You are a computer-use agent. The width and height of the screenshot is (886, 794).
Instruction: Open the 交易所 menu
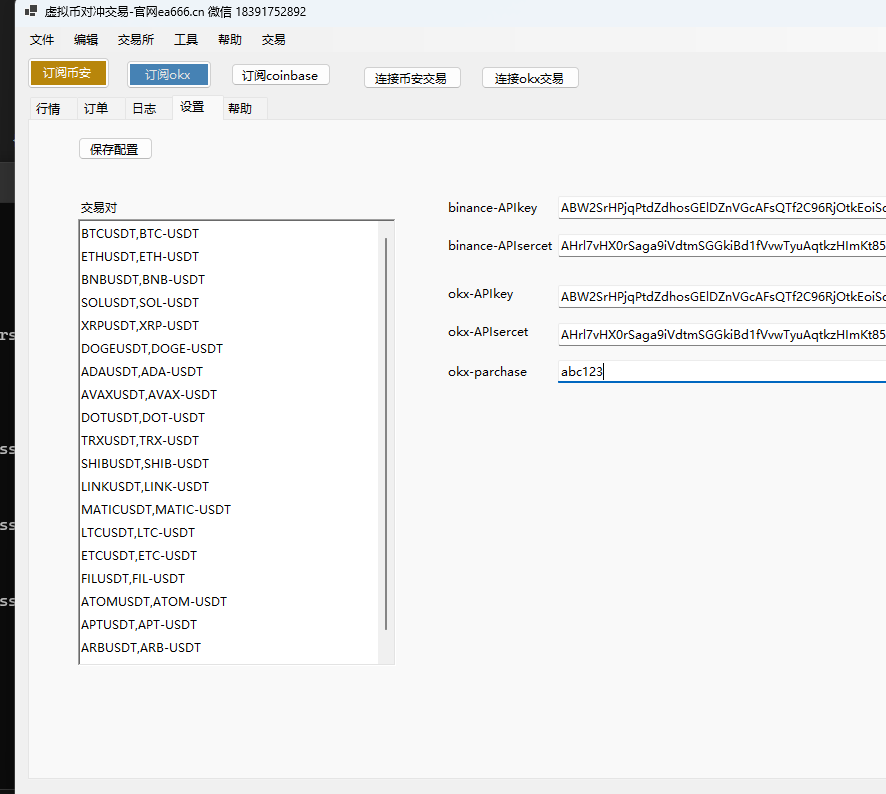[136, 40]
